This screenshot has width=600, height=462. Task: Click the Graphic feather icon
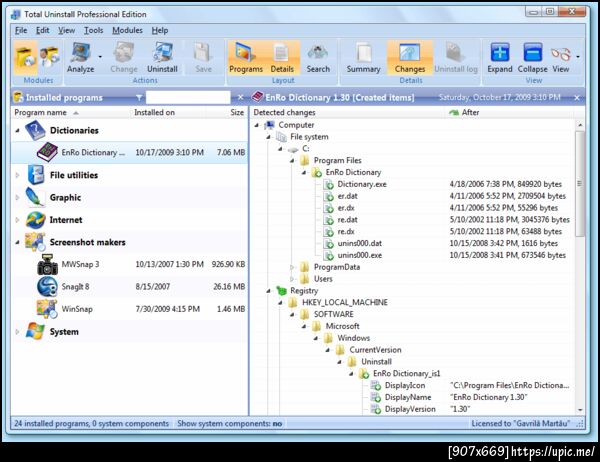click(35, 198)
